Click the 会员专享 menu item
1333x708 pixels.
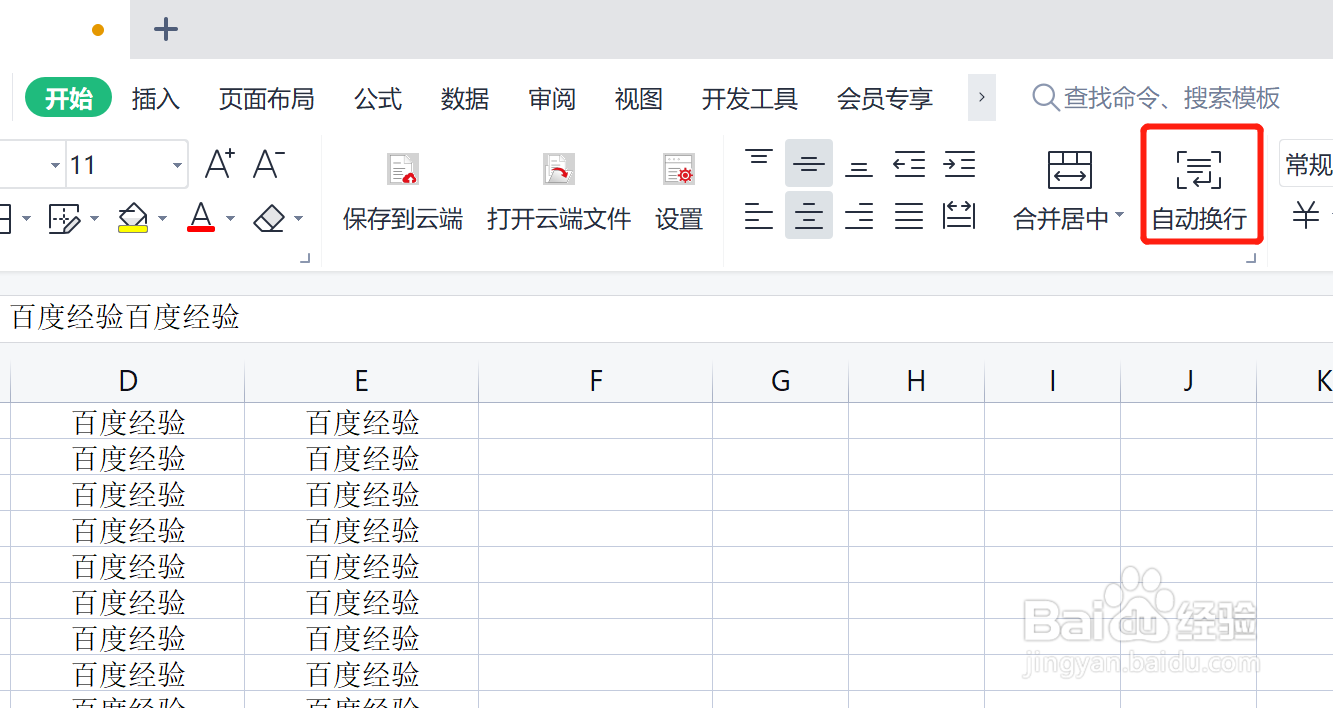tap(884, 98)
